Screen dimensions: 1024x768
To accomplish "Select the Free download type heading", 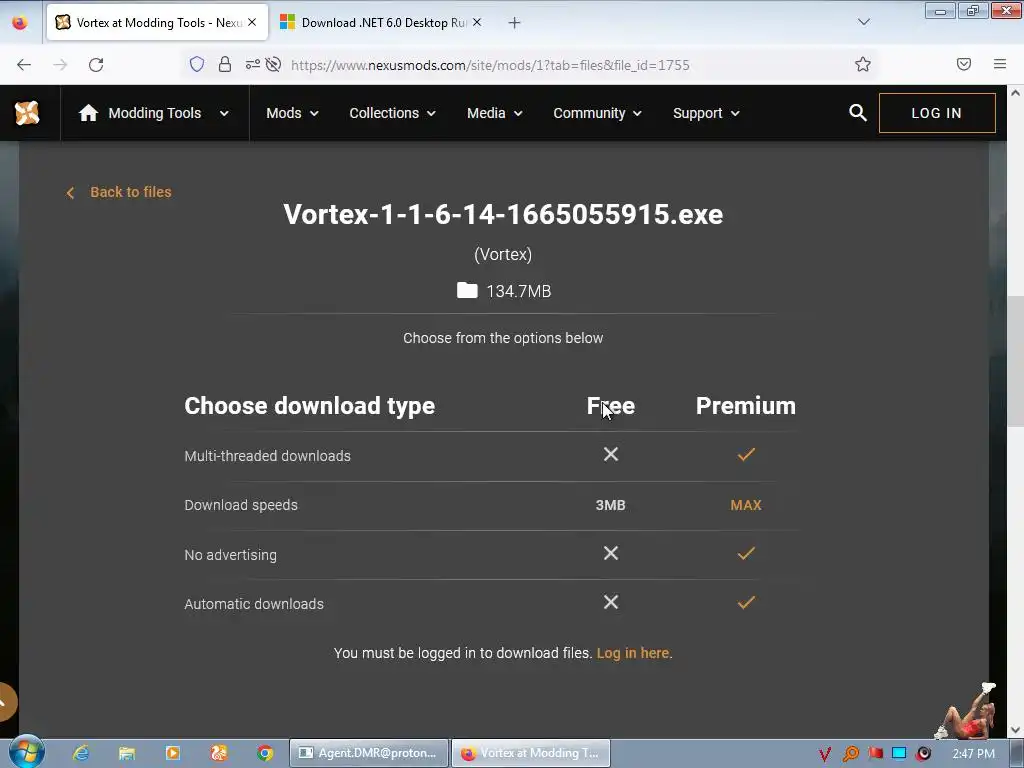I will [611, 406].
